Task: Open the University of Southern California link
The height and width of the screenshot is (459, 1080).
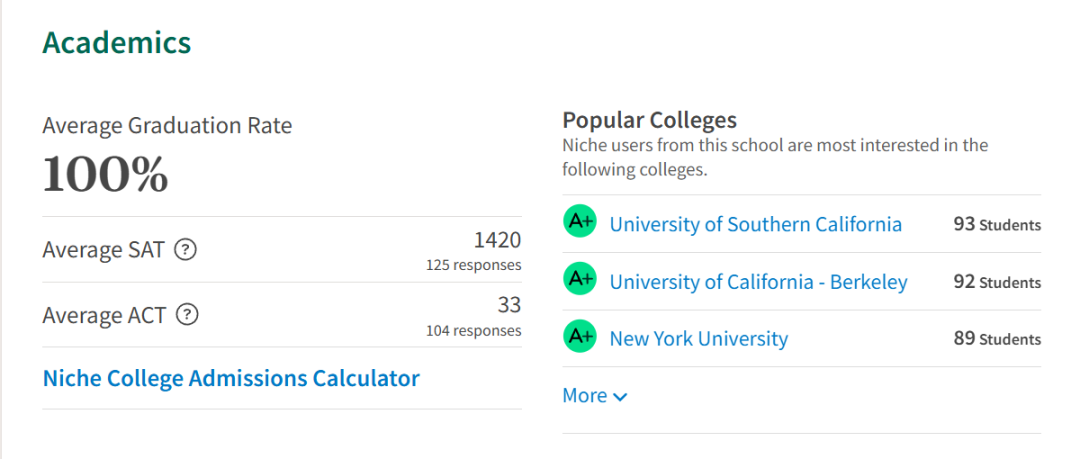Action: click(756, 224)
